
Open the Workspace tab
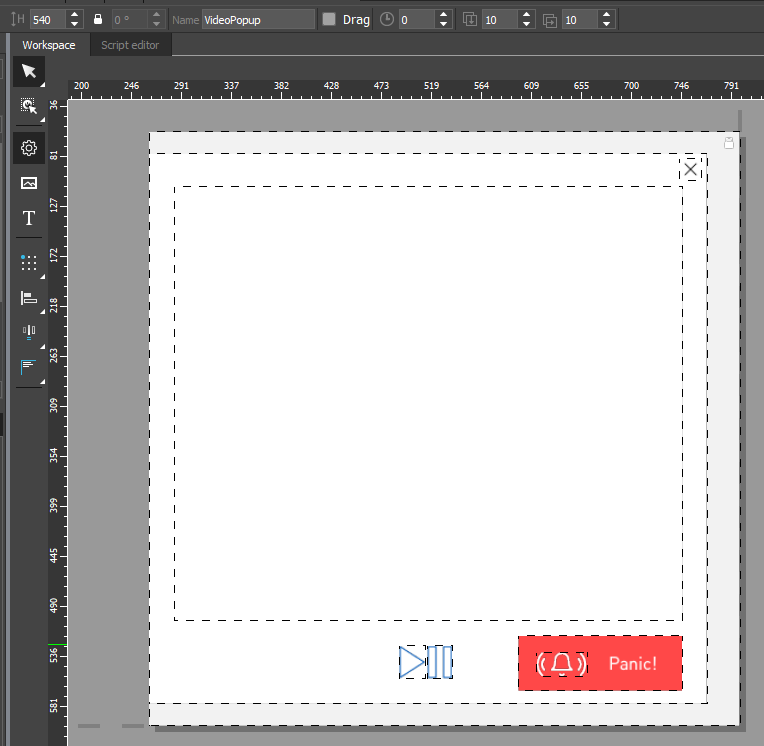(x=49, y=45)
